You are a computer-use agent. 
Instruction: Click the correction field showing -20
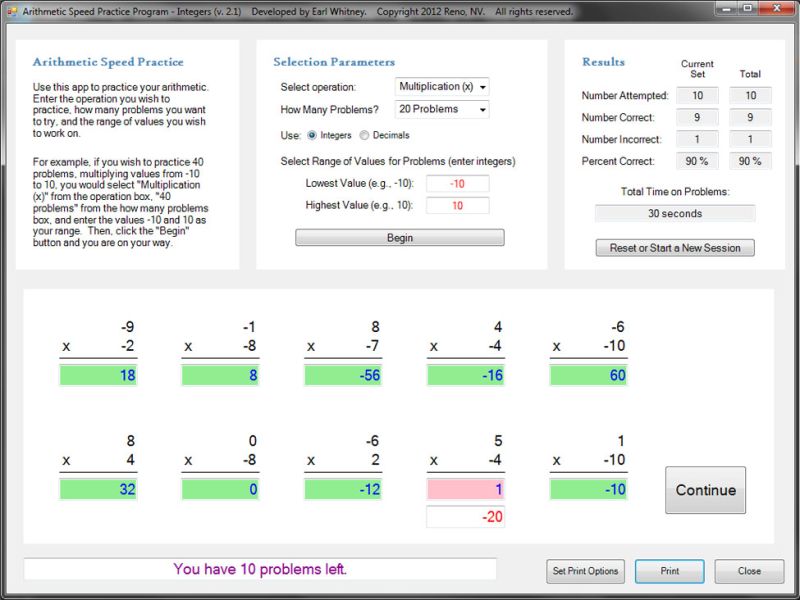pyautogui.click(x=466, y=517)
